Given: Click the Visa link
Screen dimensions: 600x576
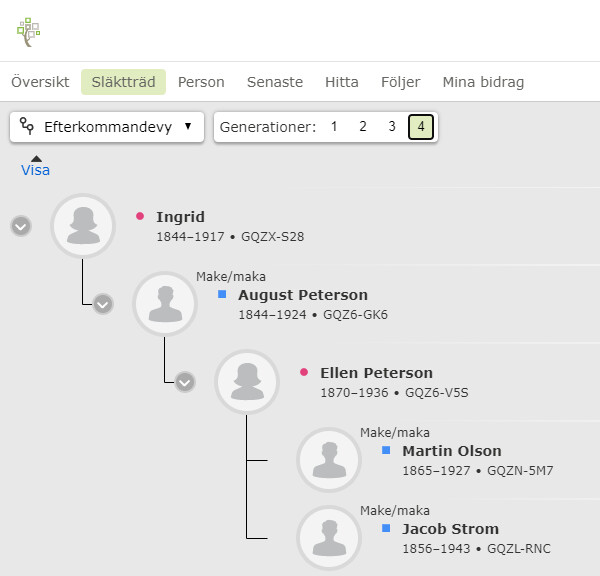Looking at the screenshot, I should [36, 170].
